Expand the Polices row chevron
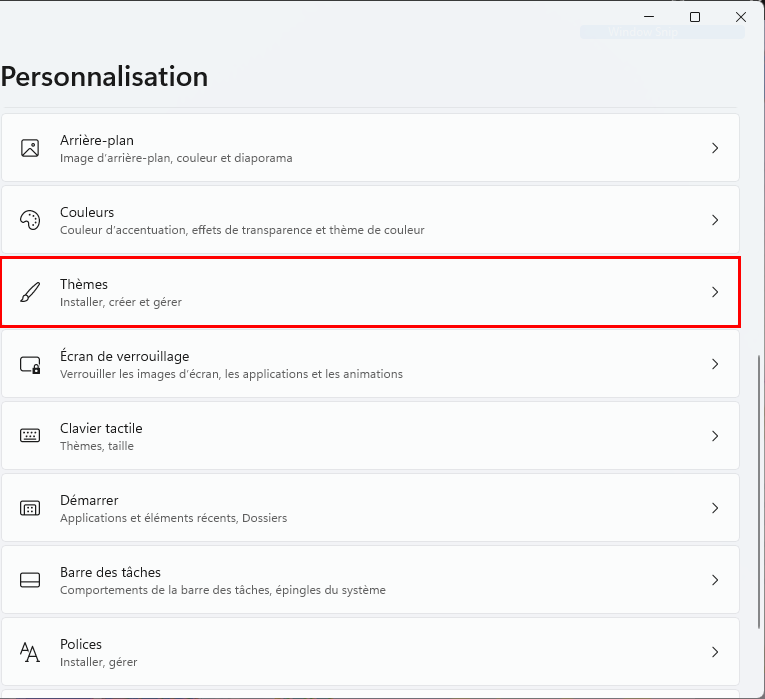The image size is (765, 699). coord(715,652)
